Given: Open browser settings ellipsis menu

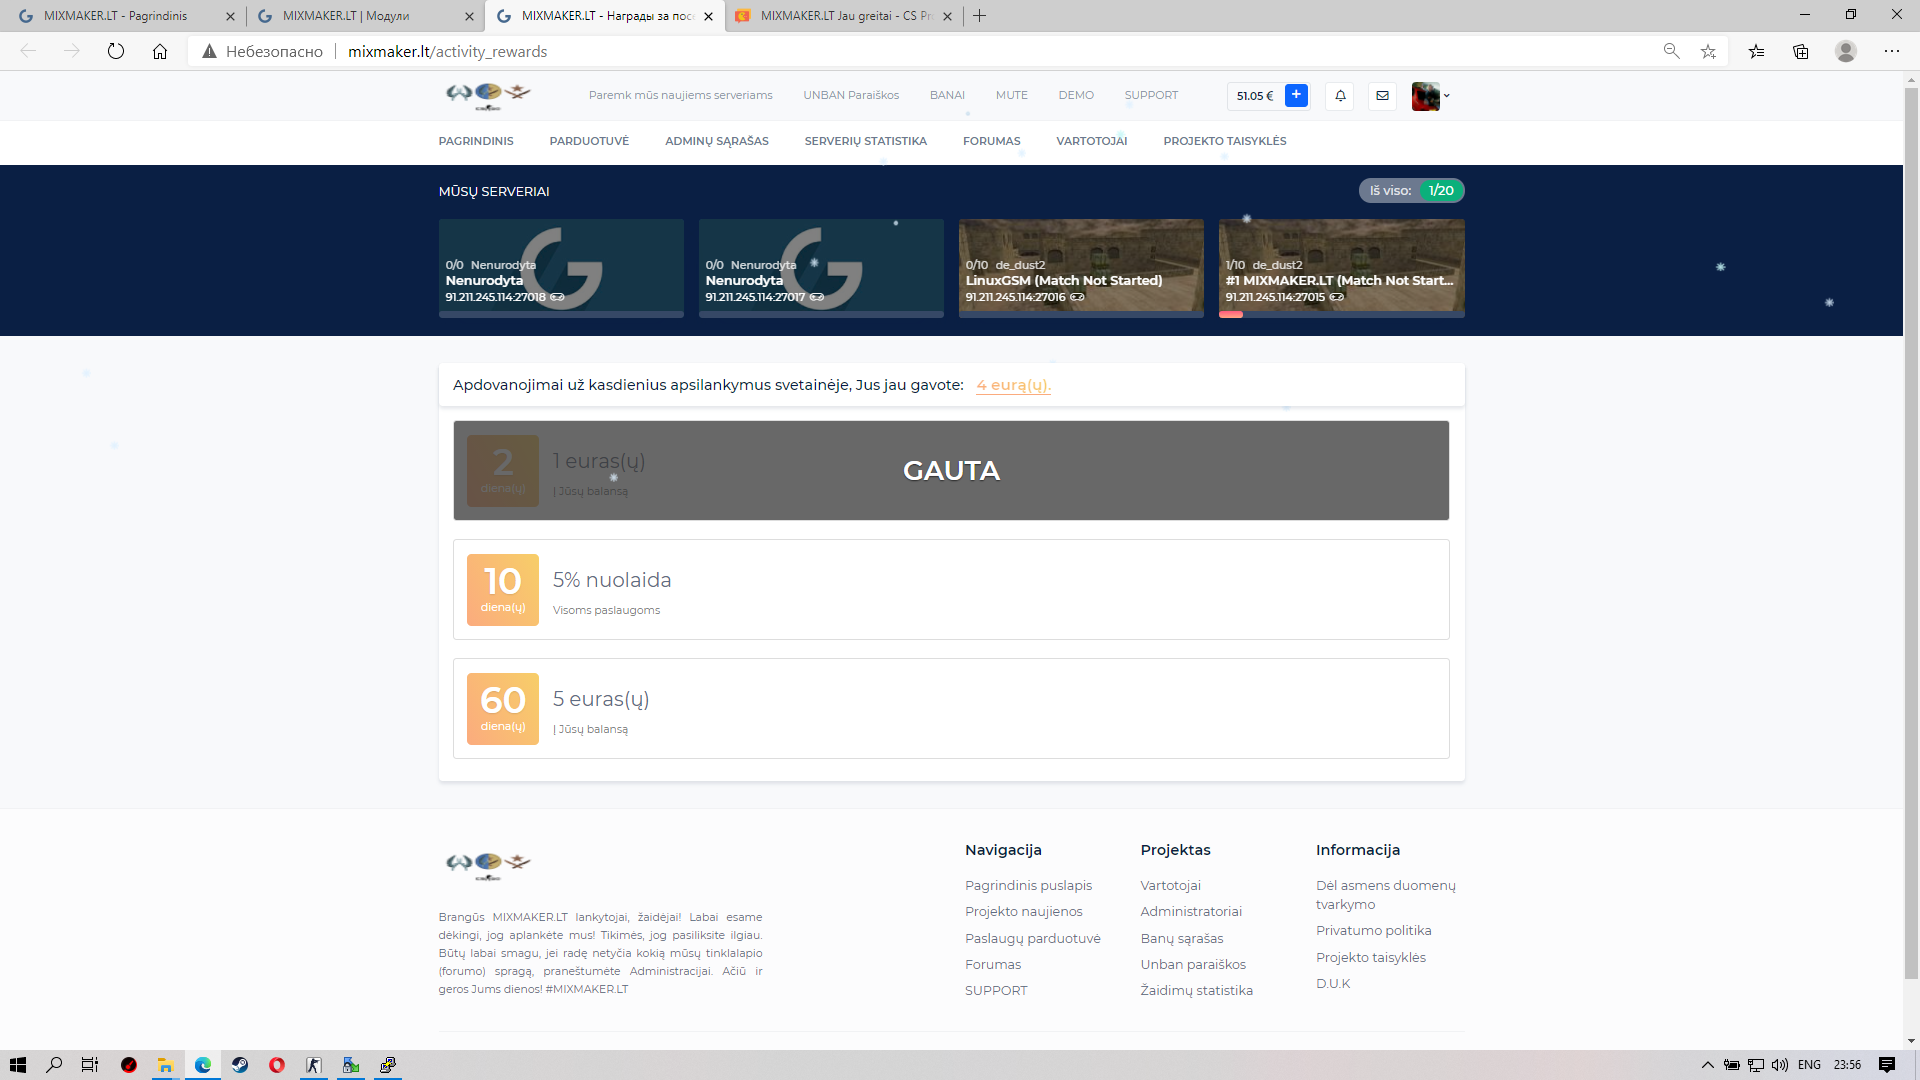Looking at the screenshot, I should click(1892, 51).
